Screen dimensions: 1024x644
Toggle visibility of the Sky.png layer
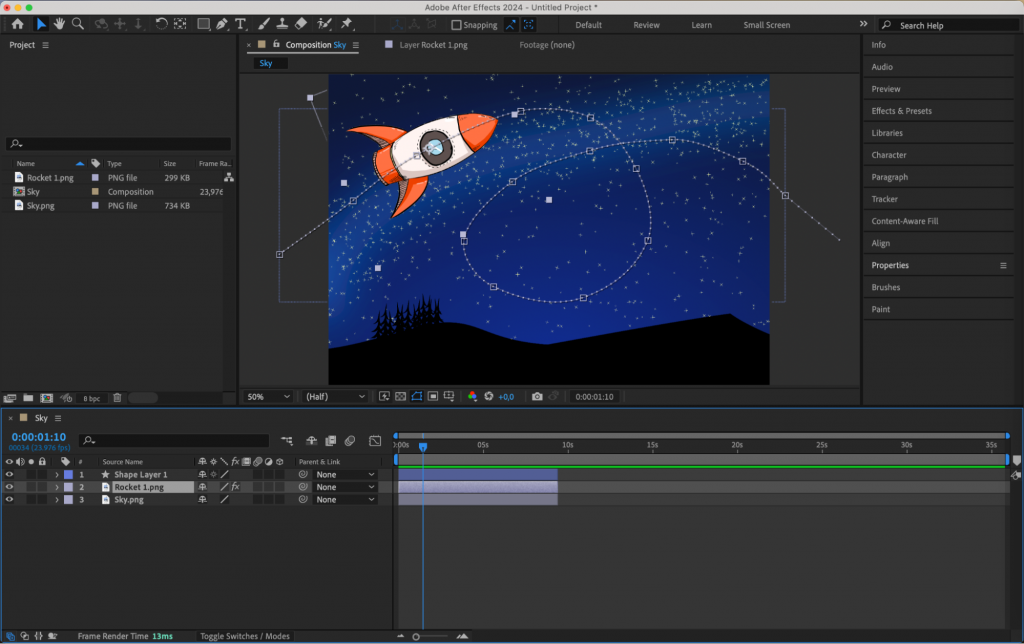(10, 500)
